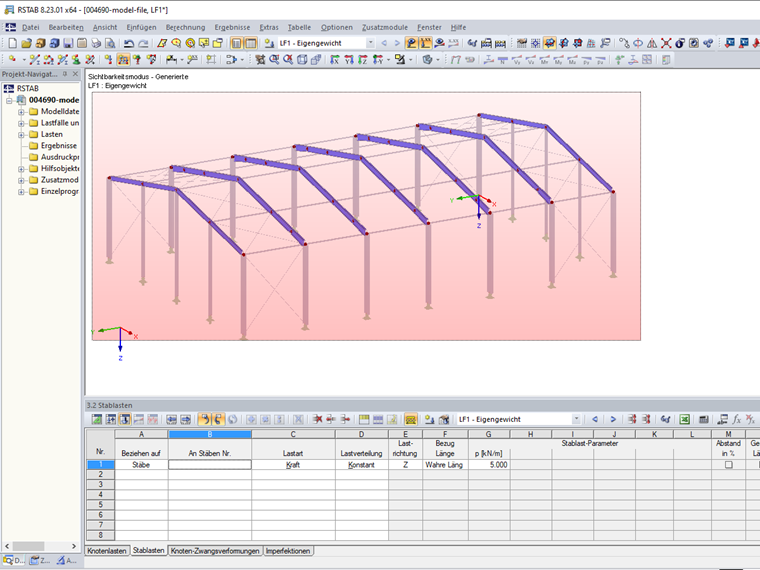This screenshot has height=570, width=760.
Task: Select row header 2 in the table
Action: (x=101, y=474)
